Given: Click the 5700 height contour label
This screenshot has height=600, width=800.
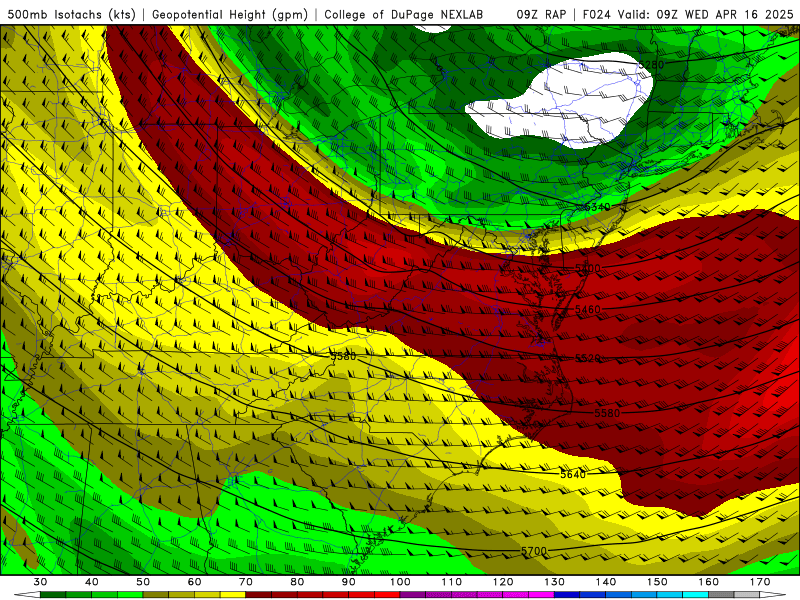Looking at the screenshot, I should (534, 551).
